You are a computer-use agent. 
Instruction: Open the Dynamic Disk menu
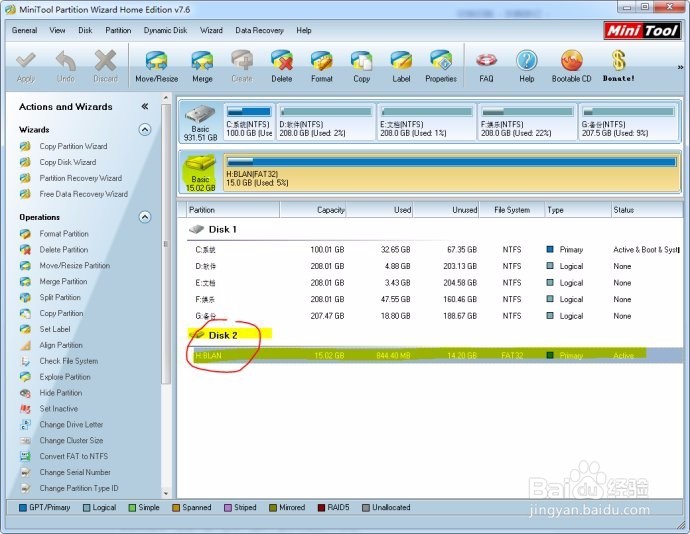coord(165,30)
